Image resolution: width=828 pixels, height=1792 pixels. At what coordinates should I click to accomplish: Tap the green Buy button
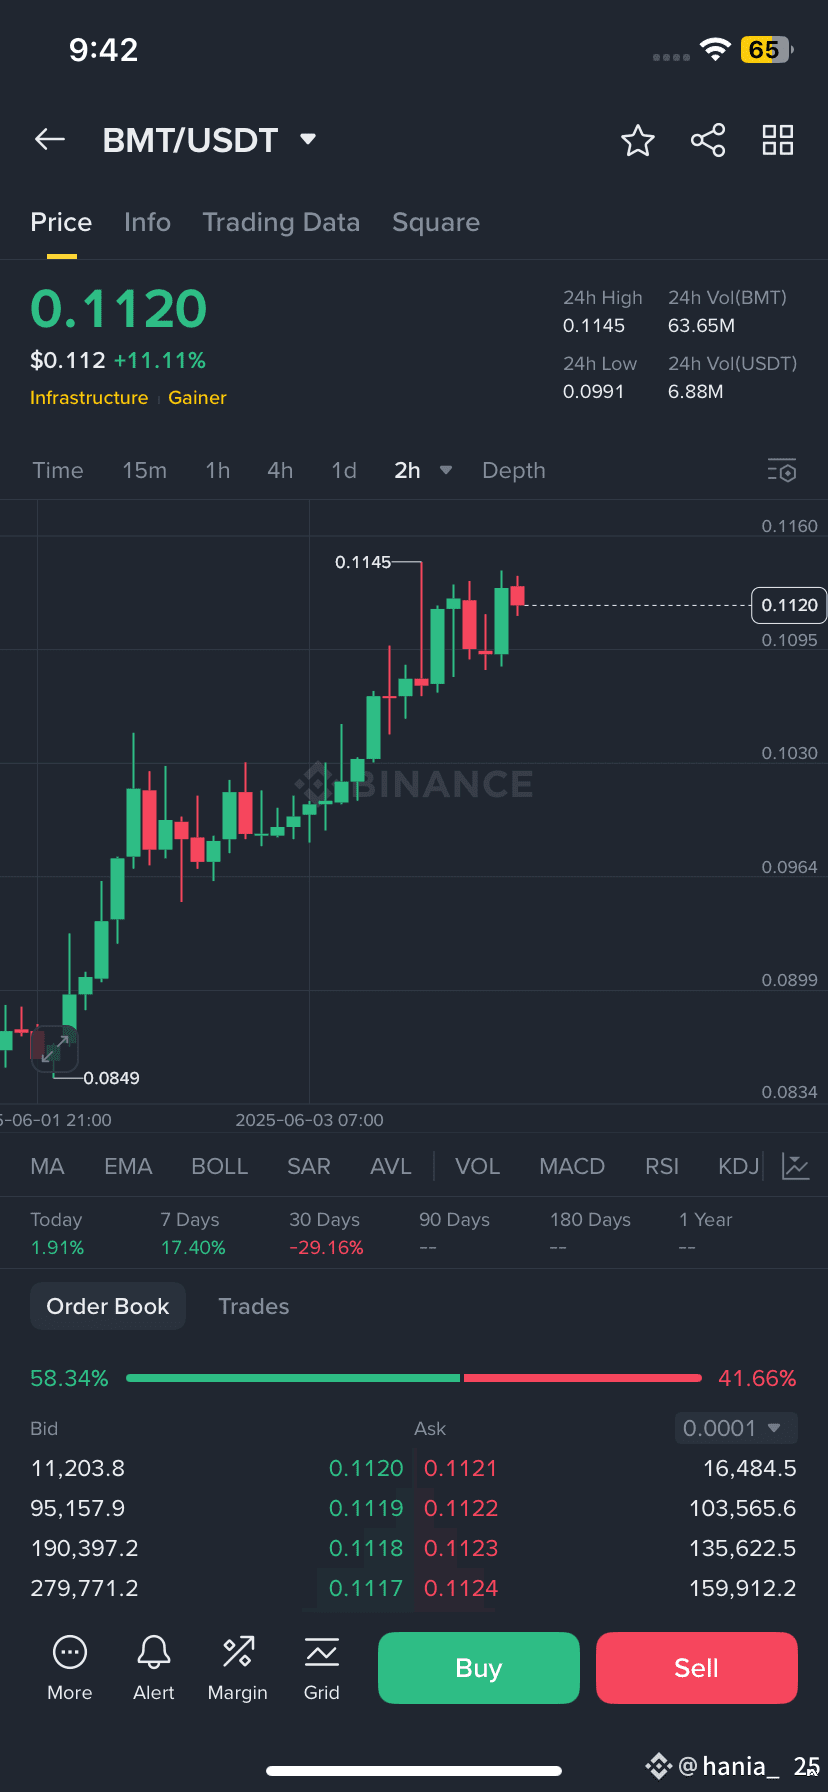(479, 1668)
